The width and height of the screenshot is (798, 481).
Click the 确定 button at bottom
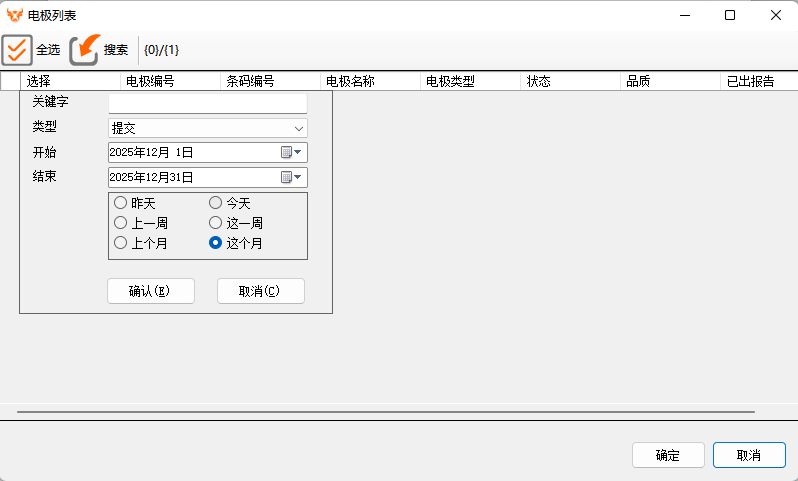[x=668, y=455]
